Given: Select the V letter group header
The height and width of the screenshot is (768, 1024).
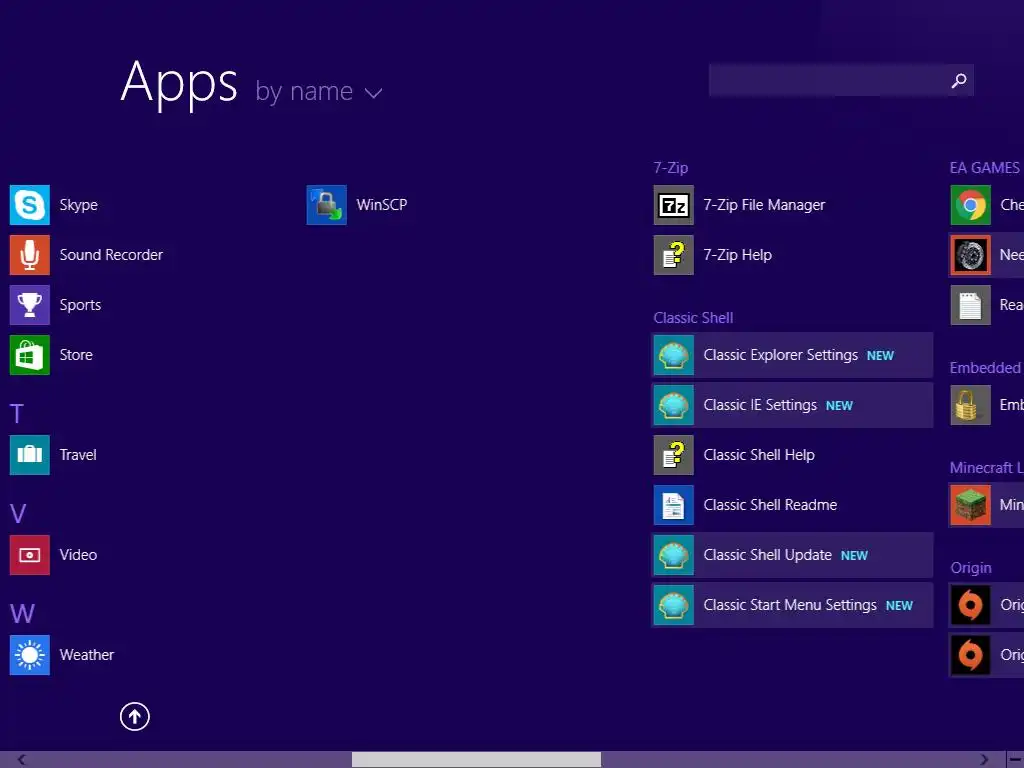Looking at the screenshot, I should click(18, 513).
